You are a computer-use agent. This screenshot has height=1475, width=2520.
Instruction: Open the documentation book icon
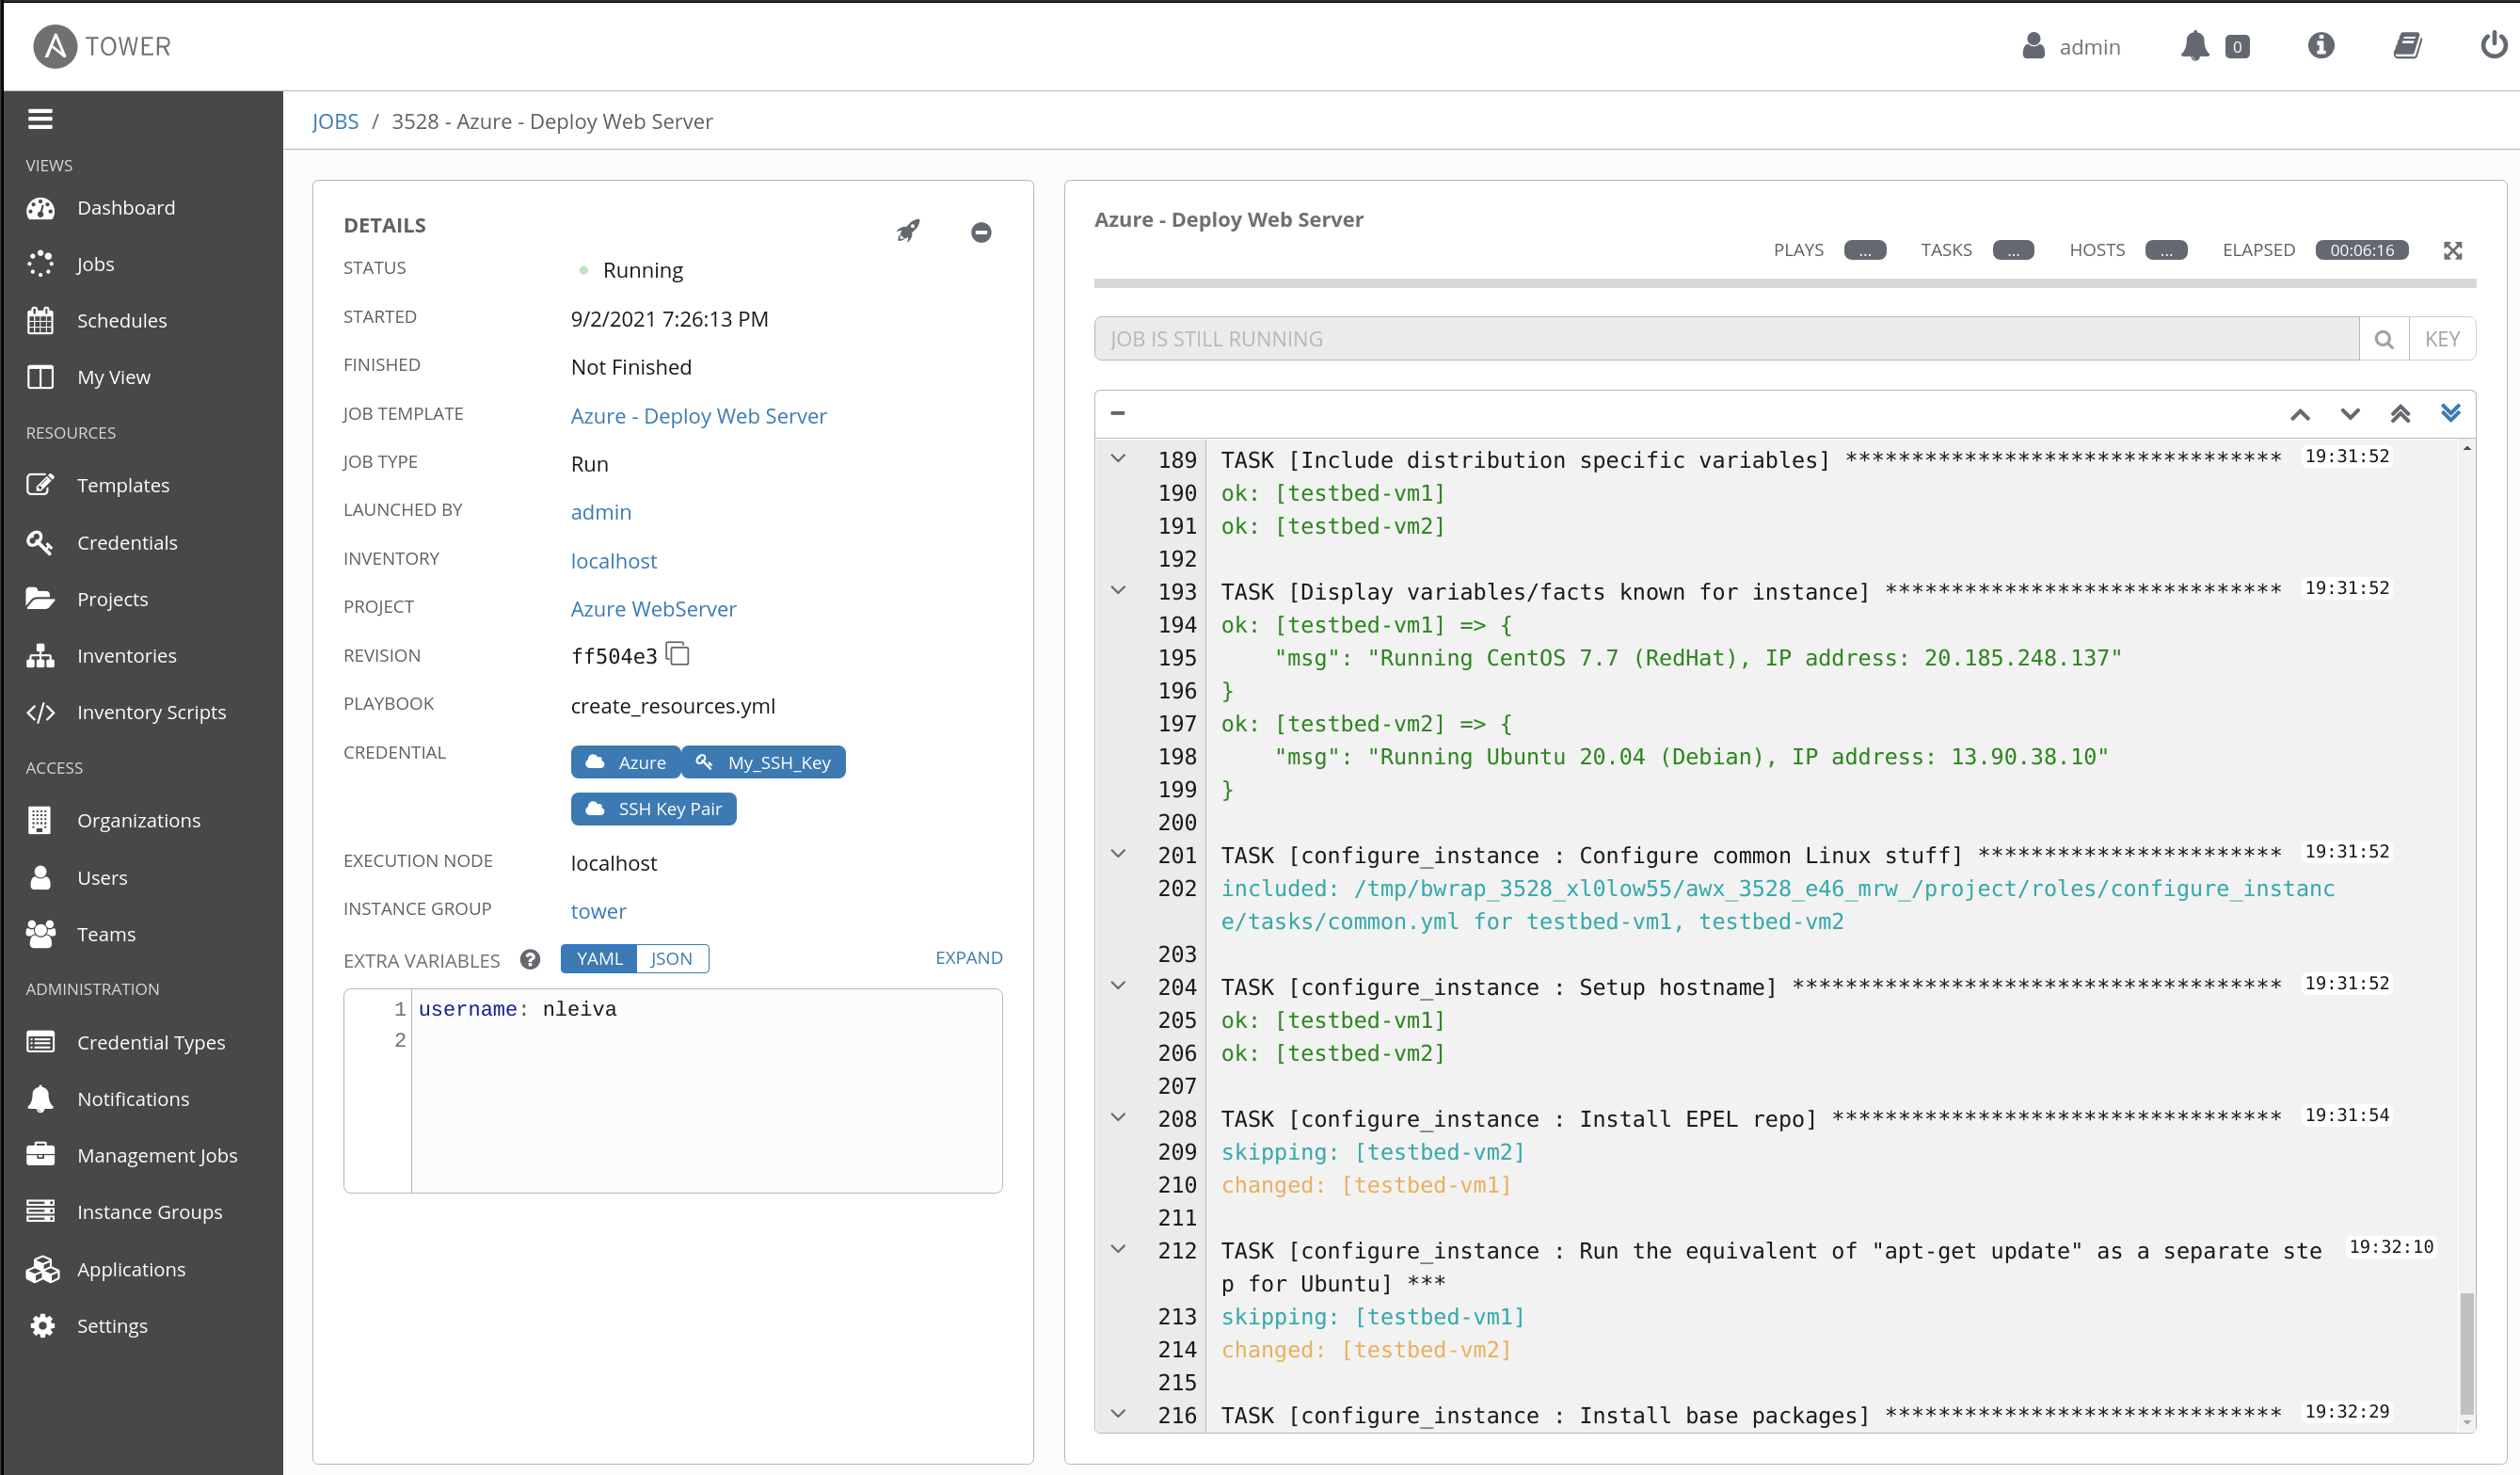tap(2407, 46)
